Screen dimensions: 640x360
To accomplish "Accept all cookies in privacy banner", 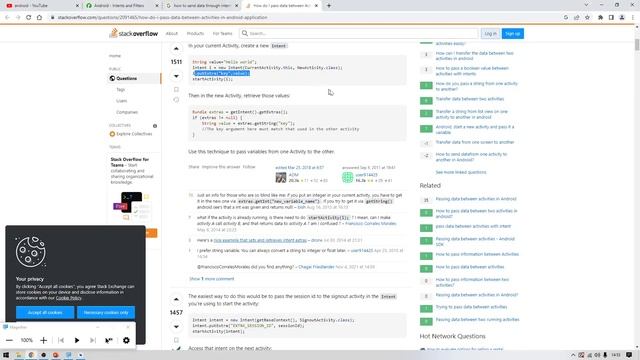I will click(45, 312).
